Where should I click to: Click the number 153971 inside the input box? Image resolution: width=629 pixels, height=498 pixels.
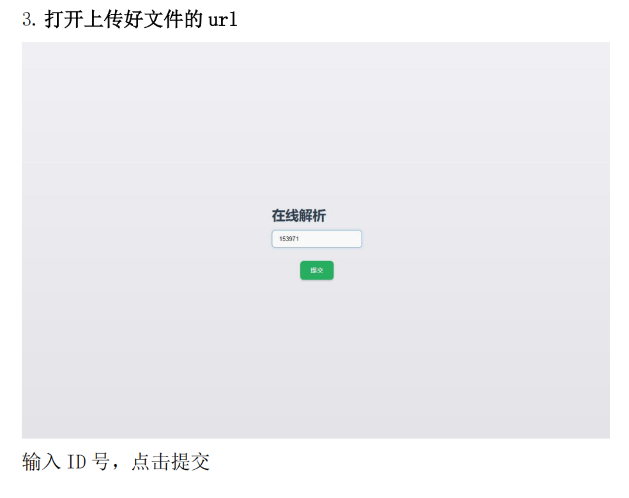click(289, 239)
